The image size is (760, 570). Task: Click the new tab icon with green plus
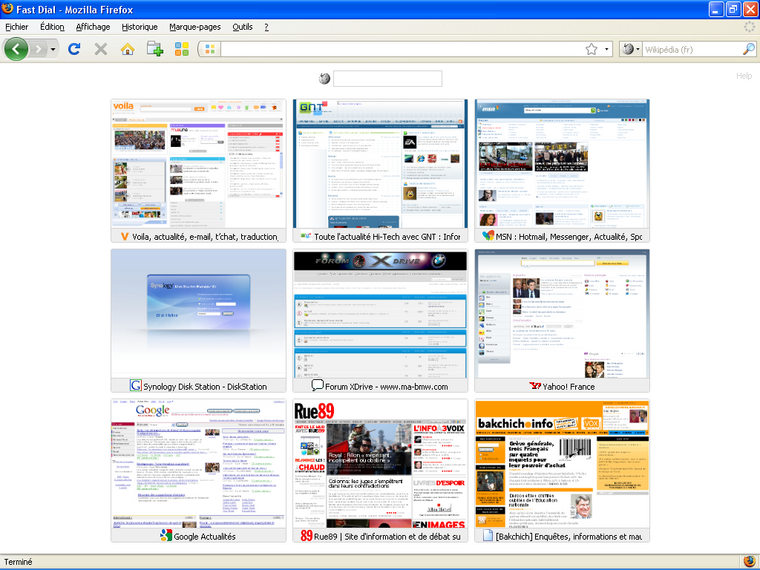pyautogui.click(x=155, y=49)
